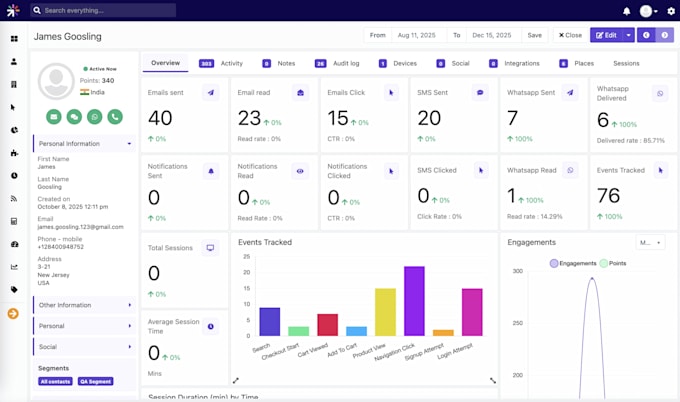Image resolution: width=680 pixels, height=402 pixels.
Task: Open the Edit button dropdown arrow
Action: [x=628, y=35]
